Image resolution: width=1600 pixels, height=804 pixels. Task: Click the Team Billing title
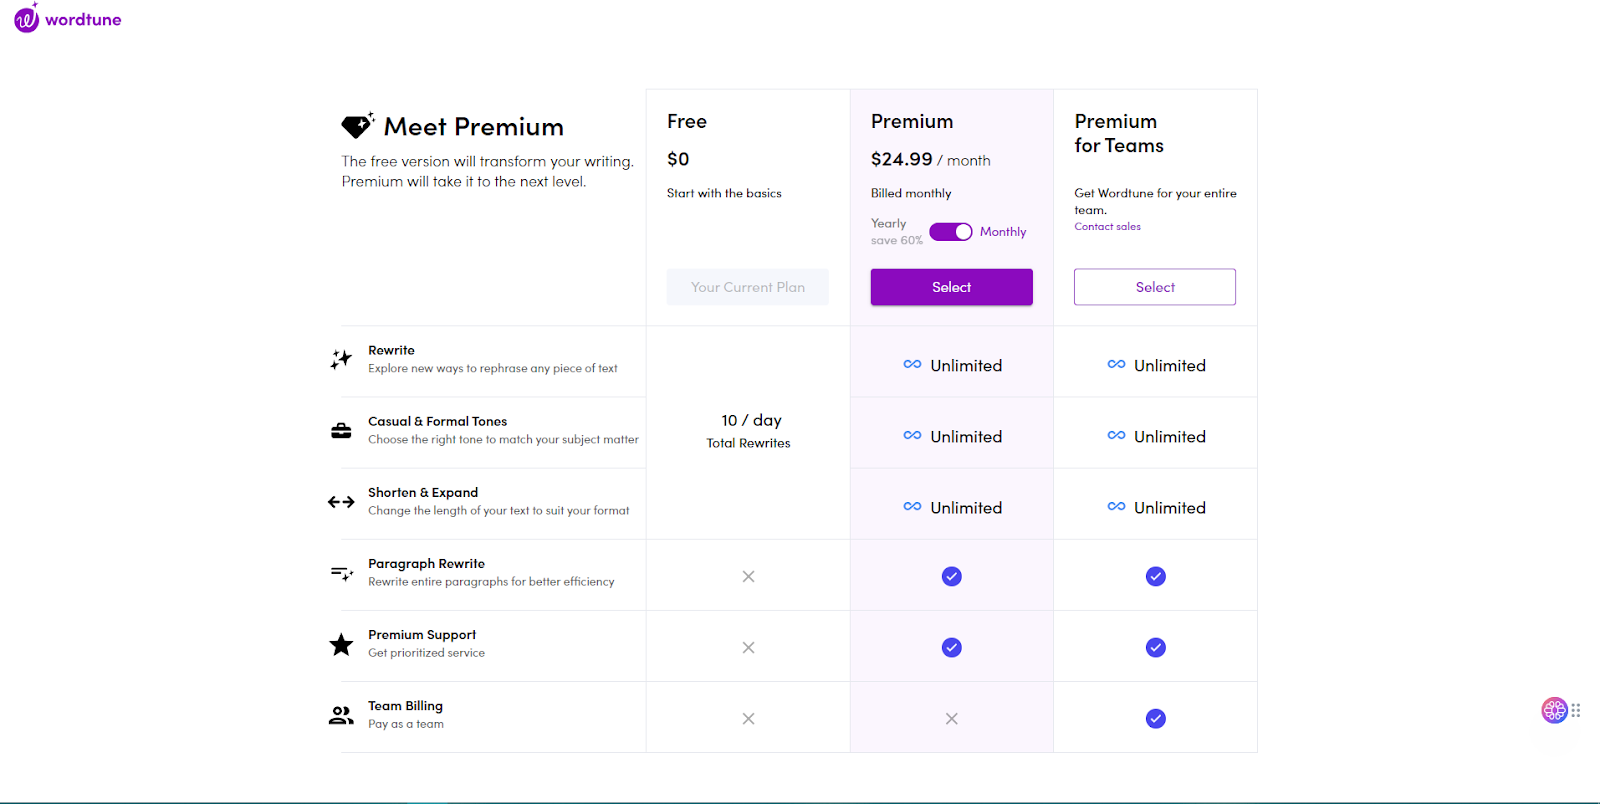tap(406, 705)
